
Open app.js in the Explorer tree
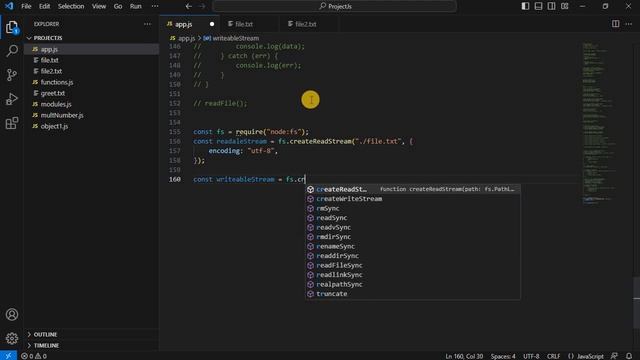click(x=91, y=49)
